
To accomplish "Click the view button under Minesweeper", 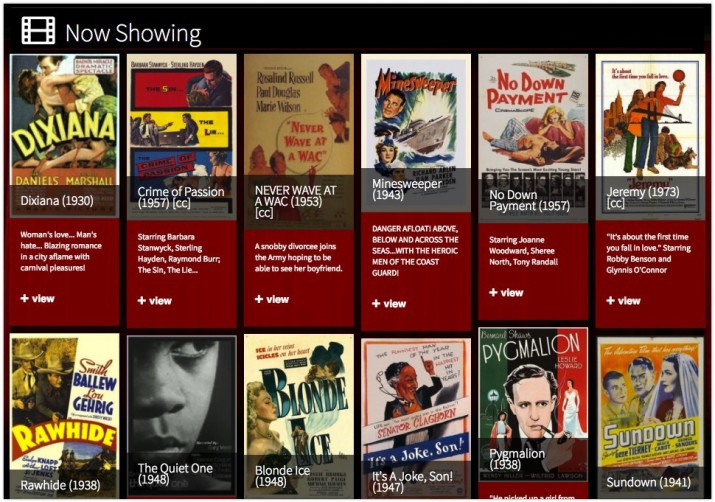I will point(389,303).
